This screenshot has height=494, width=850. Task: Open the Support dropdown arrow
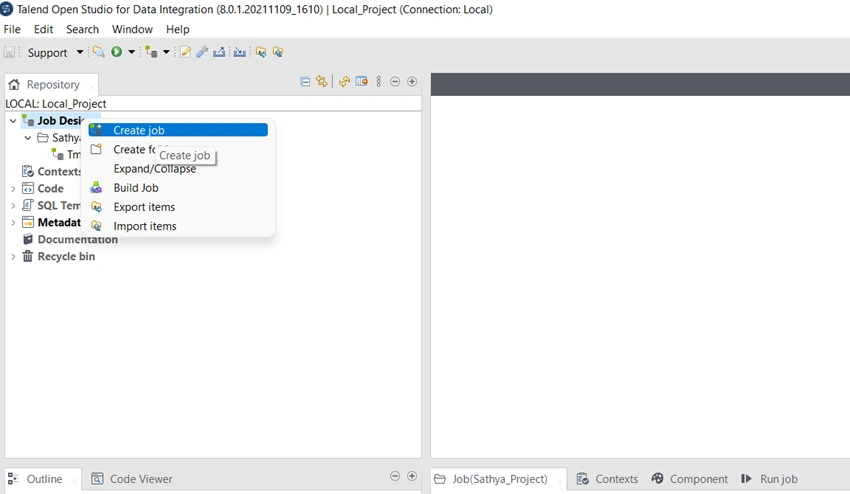pos(80,52)
